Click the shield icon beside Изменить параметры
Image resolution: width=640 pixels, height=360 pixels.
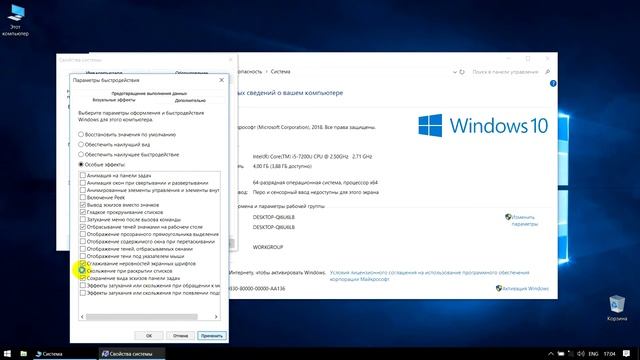coord(508,217)
